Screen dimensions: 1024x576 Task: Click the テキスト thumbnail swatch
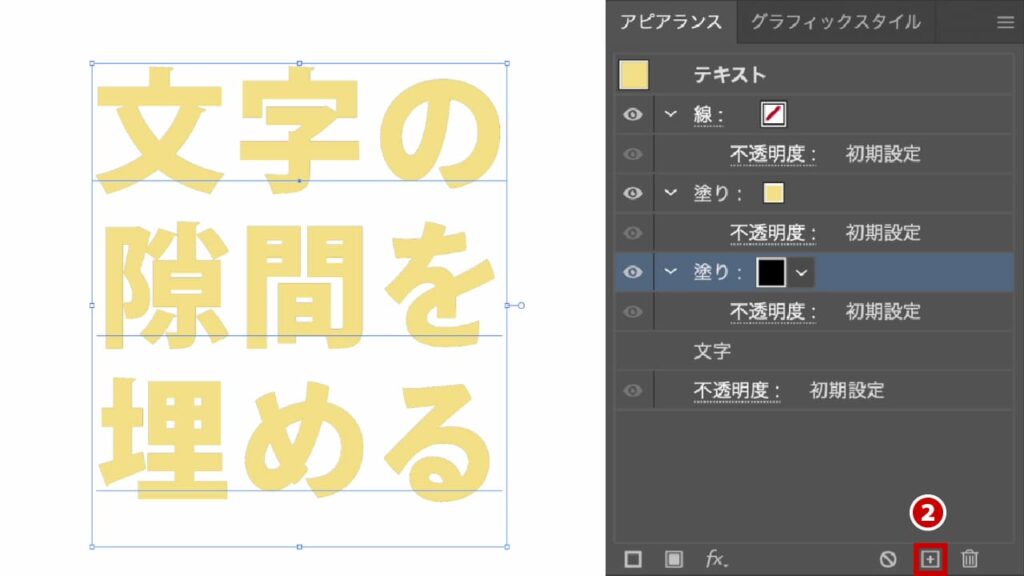633,74
